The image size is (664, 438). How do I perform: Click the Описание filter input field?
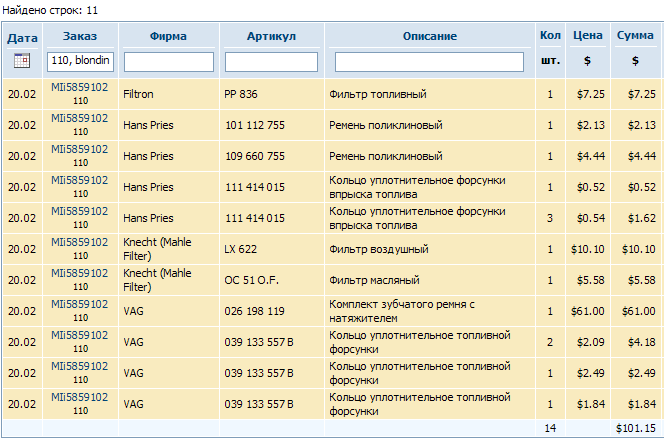(x=429, y=62)
